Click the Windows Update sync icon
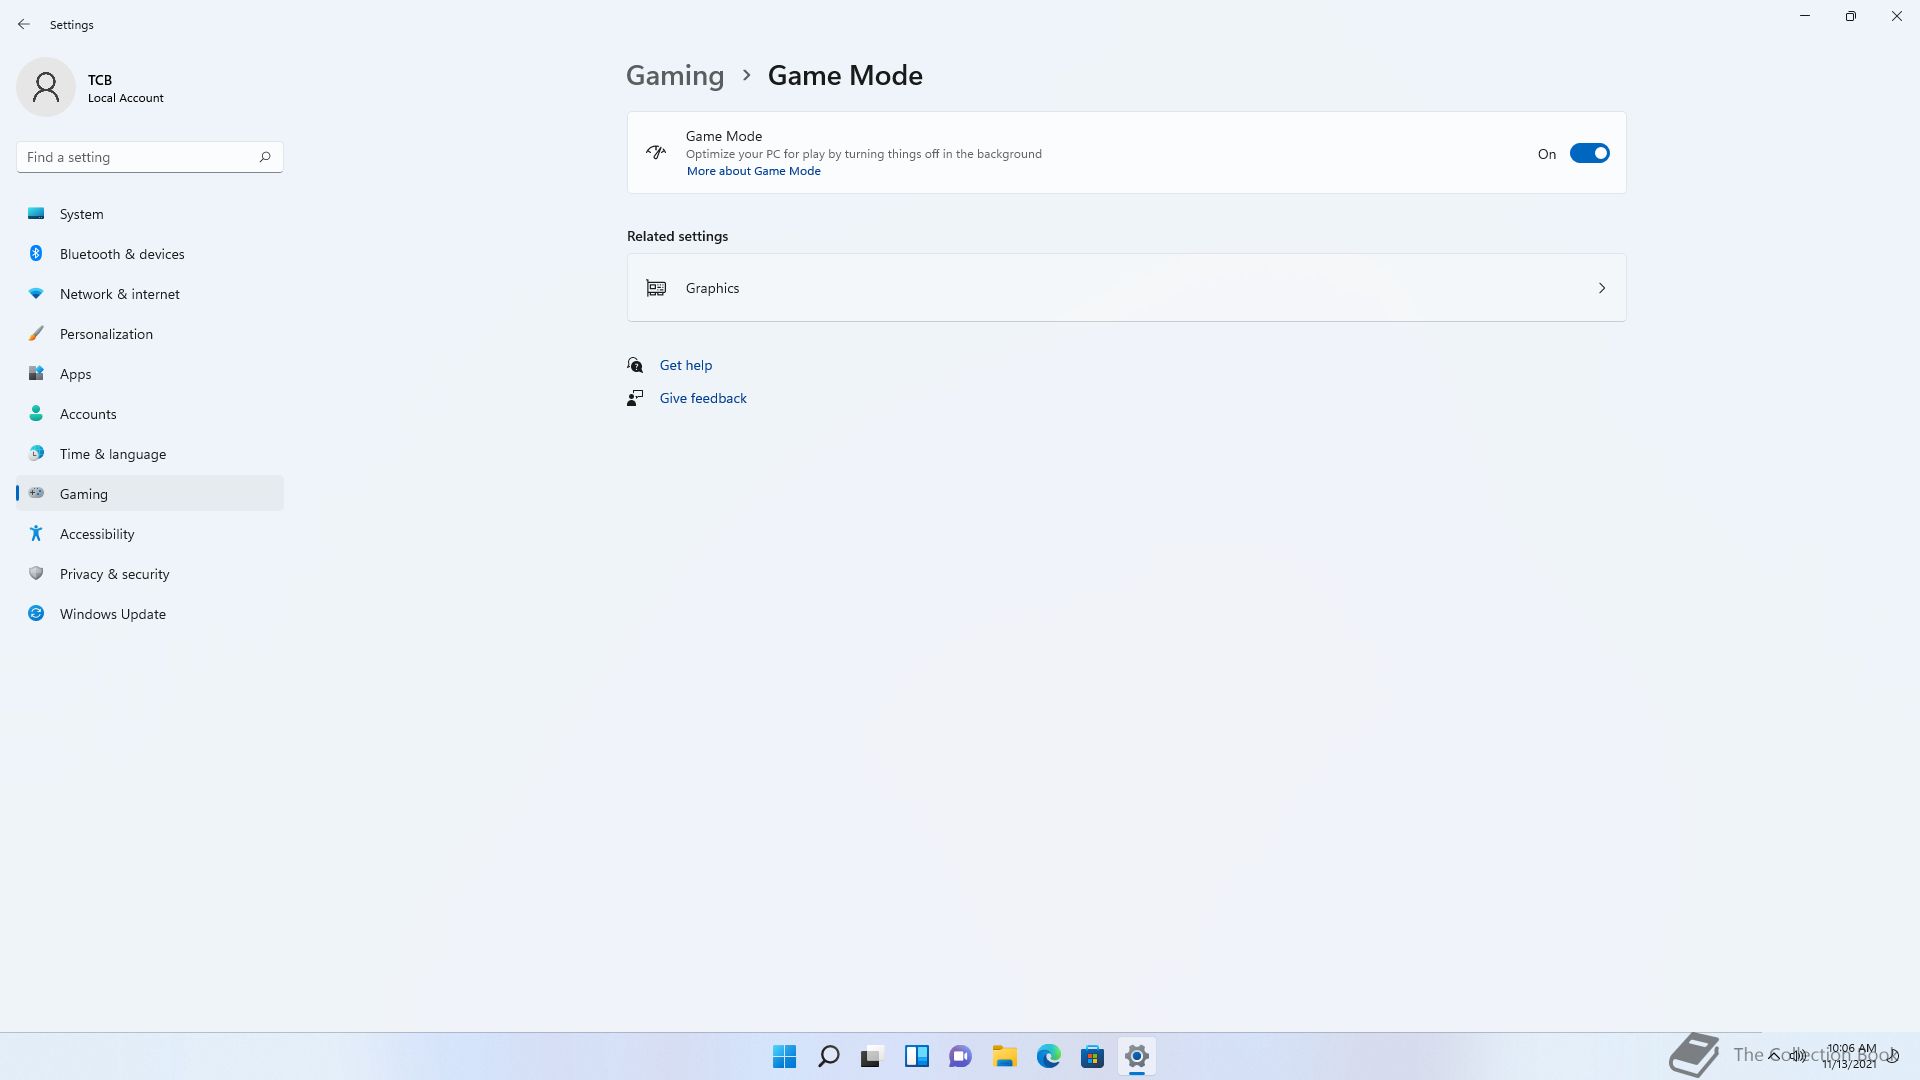 coord(36,613)
